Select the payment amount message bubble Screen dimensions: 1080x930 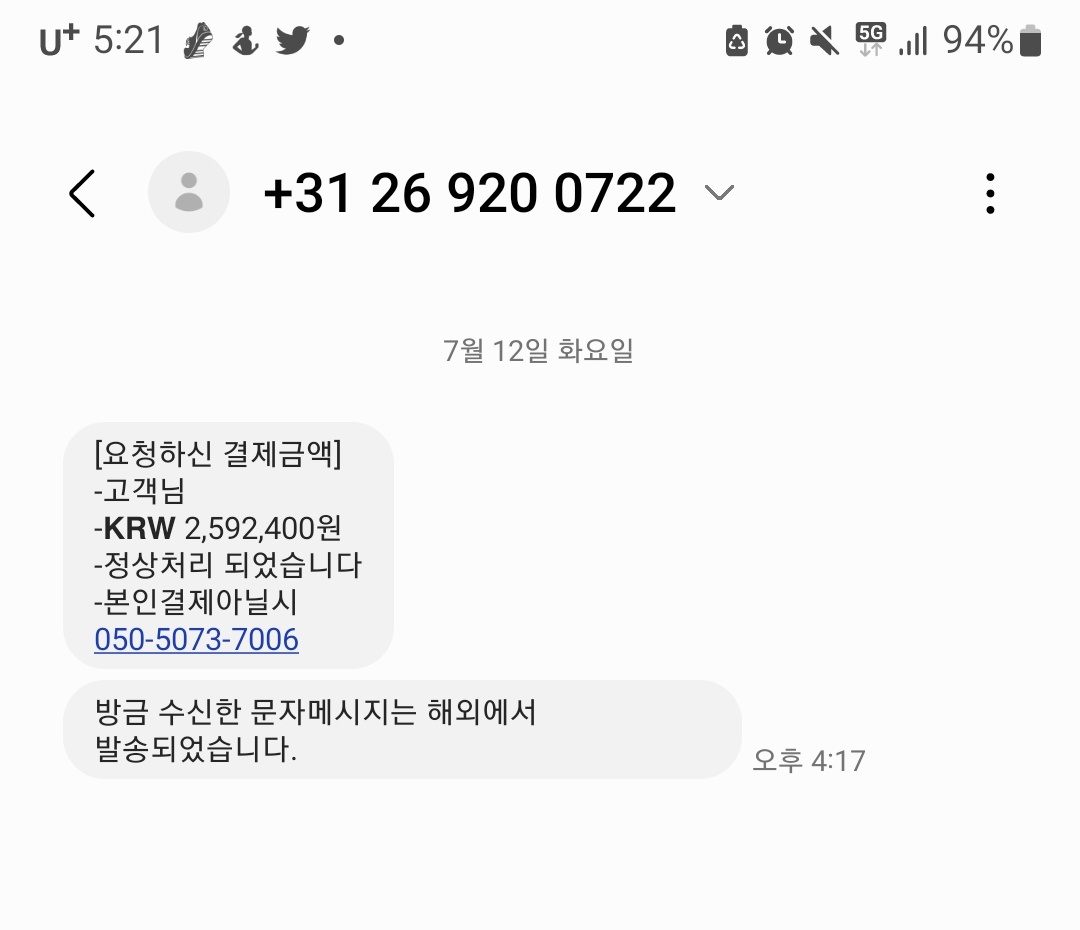(x=228, y=546)
